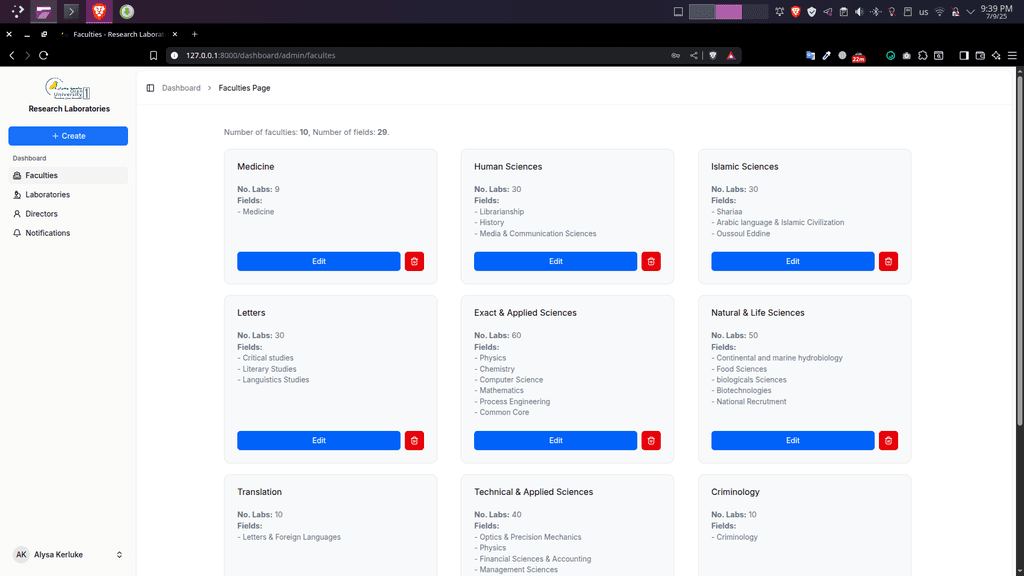Go to Directors in the sidebar
This screenshot has width=1024, height=576.
(41, 214)
